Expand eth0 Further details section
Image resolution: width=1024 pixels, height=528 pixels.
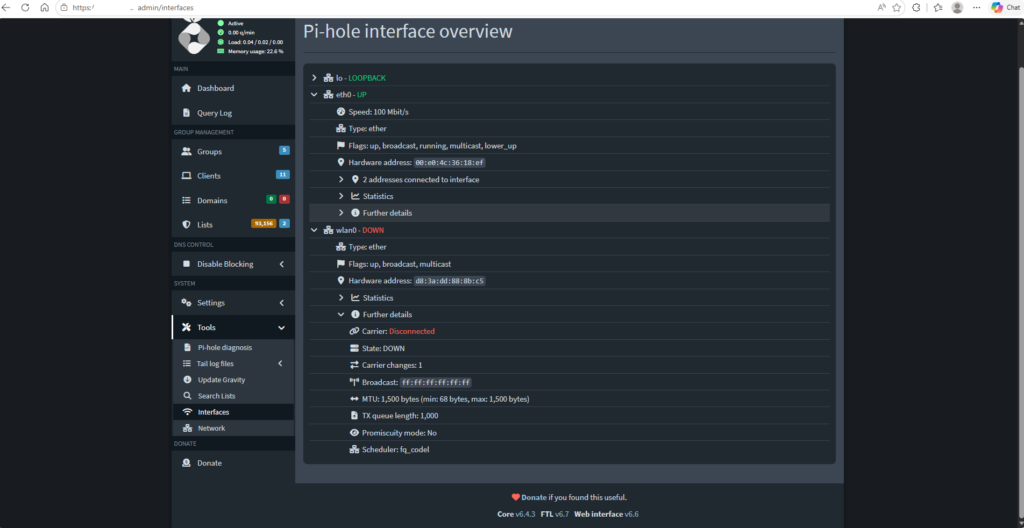[x=341, y=213]
